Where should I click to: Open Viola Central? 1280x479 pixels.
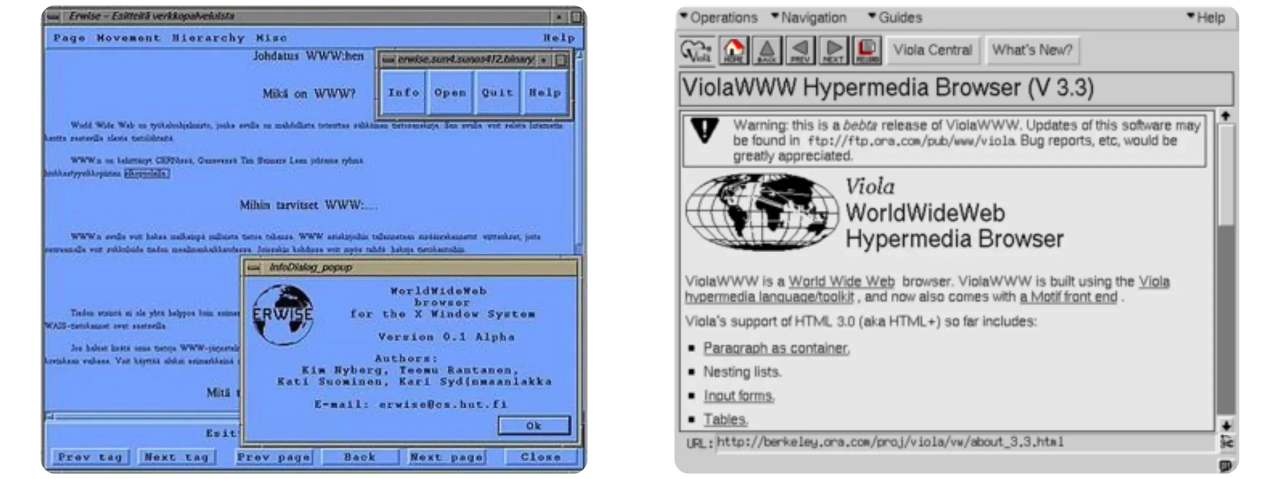coord(933,50)
